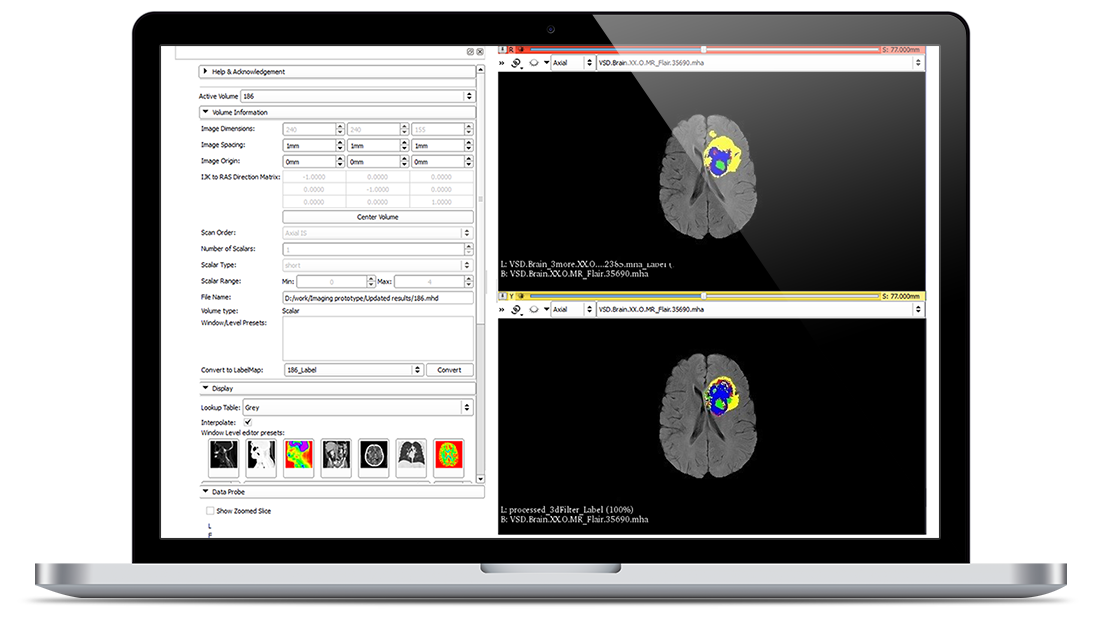
Task: Click the link slice views icon in red viewer
Action: coord(516,63)
